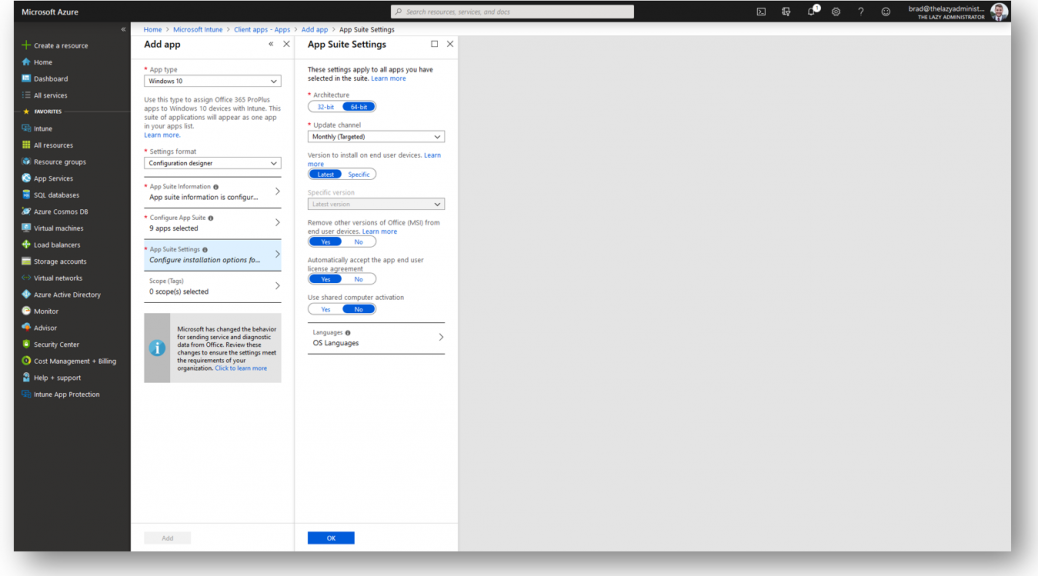Go to Home breadcrumb
This screenshot has height=576, width=1038.
pyautogui.click(x=153, y=30)
